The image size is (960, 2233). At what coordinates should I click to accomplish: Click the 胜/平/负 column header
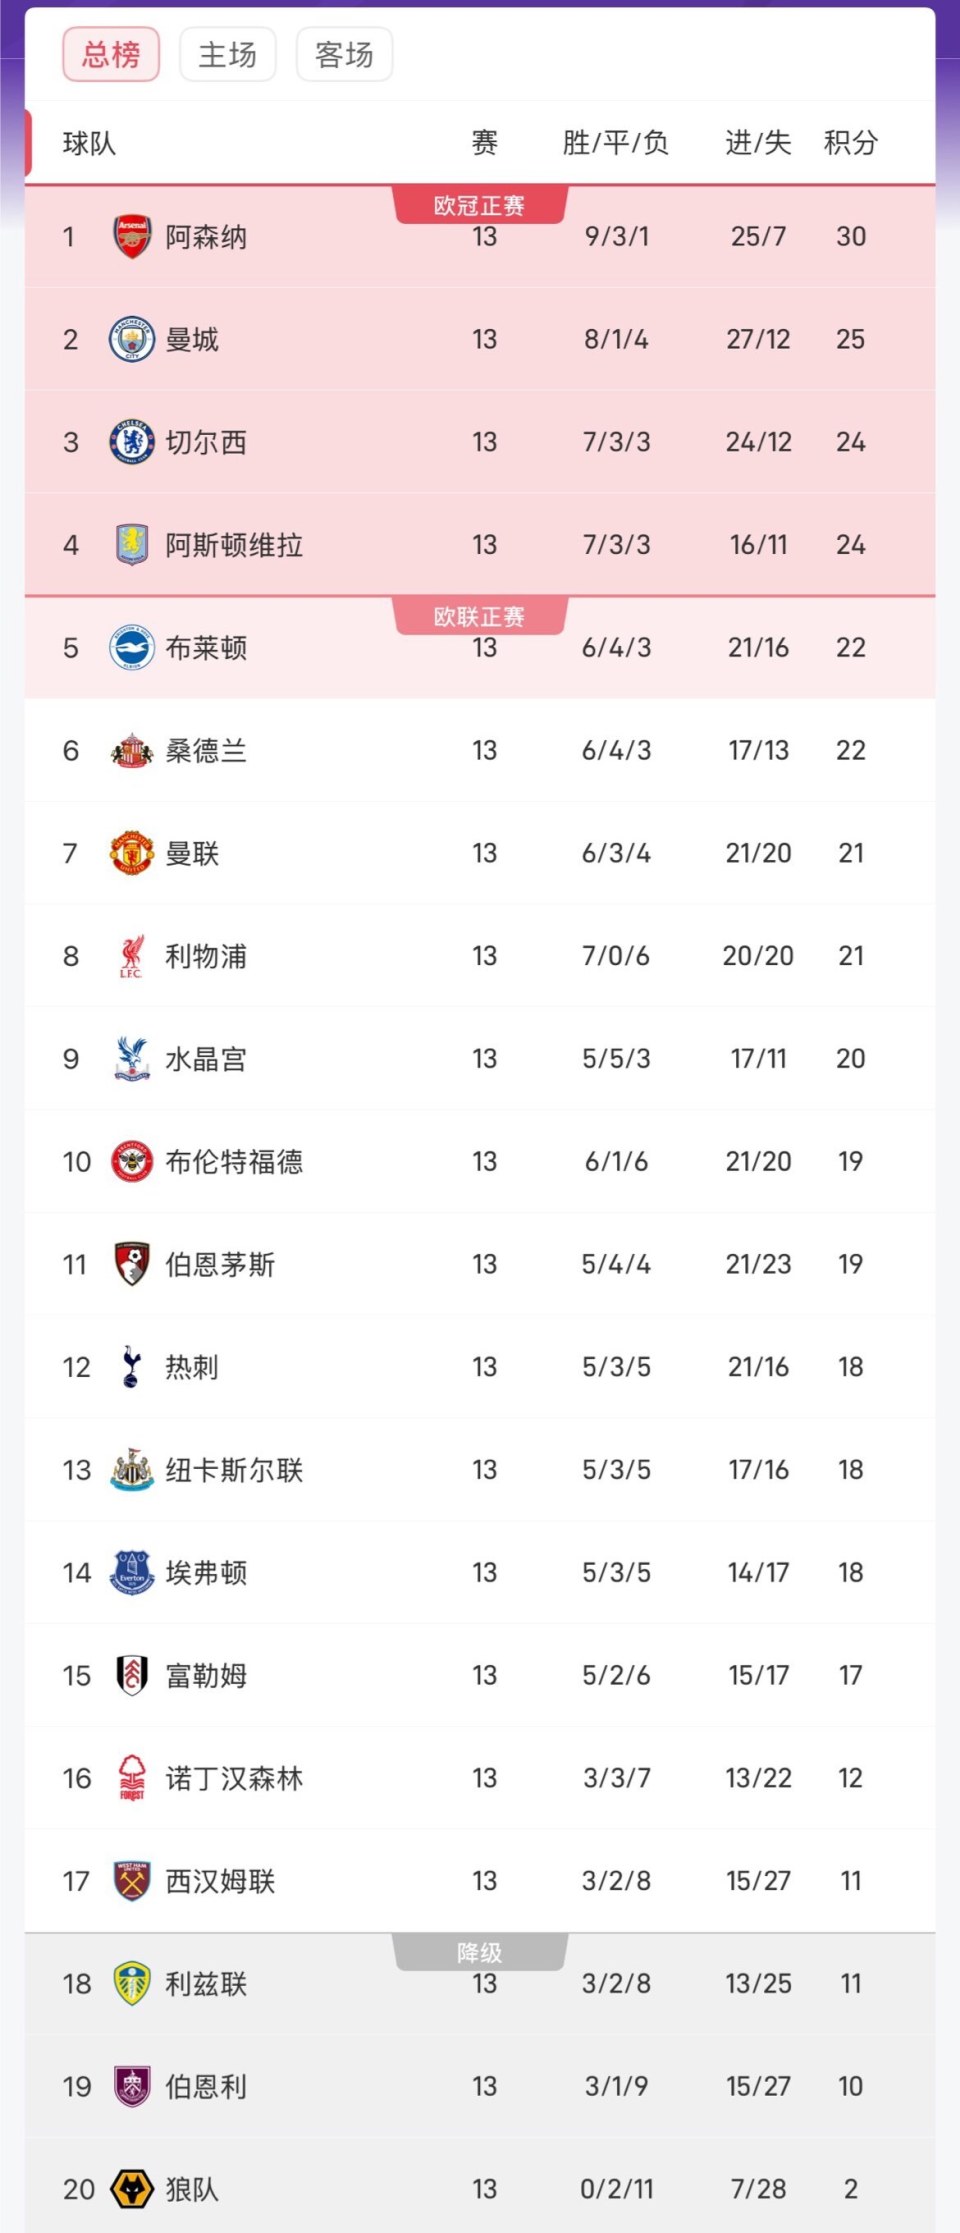pos(616,143)
